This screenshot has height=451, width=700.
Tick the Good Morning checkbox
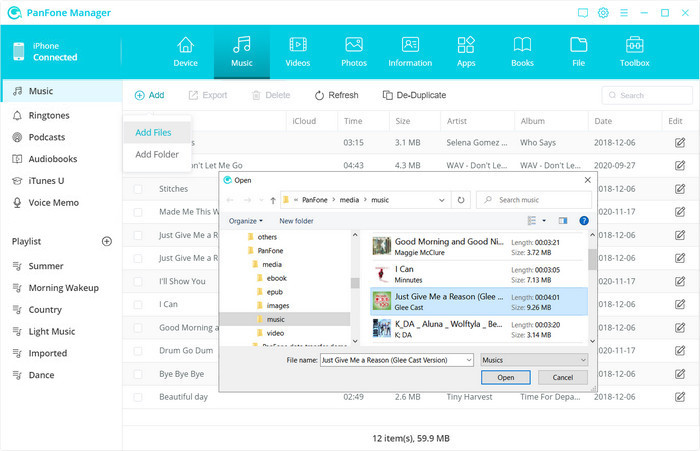pyautogui.click(x=138, y=328)
